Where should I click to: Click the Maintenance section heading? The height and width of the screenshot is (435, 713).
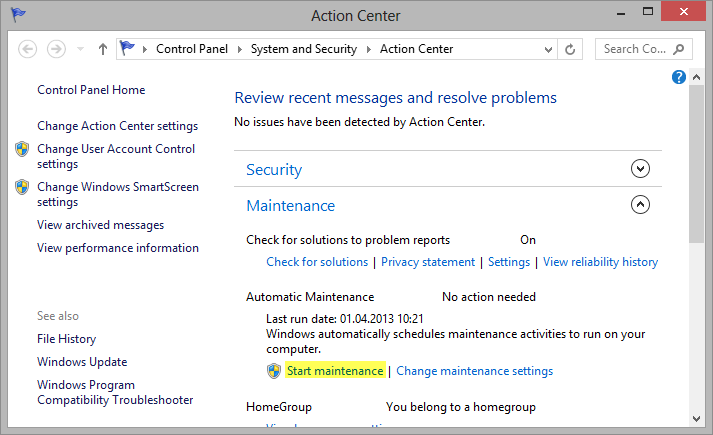point(291,206)
